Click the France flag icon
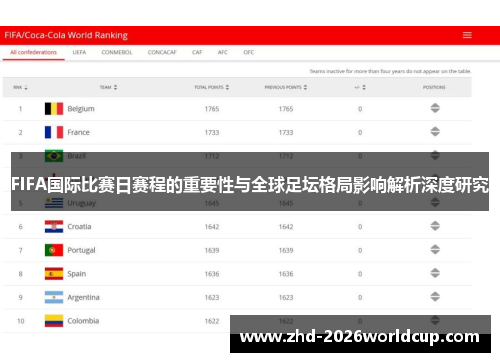This screenshot has width=500, height=362. (x=54, y=132)
